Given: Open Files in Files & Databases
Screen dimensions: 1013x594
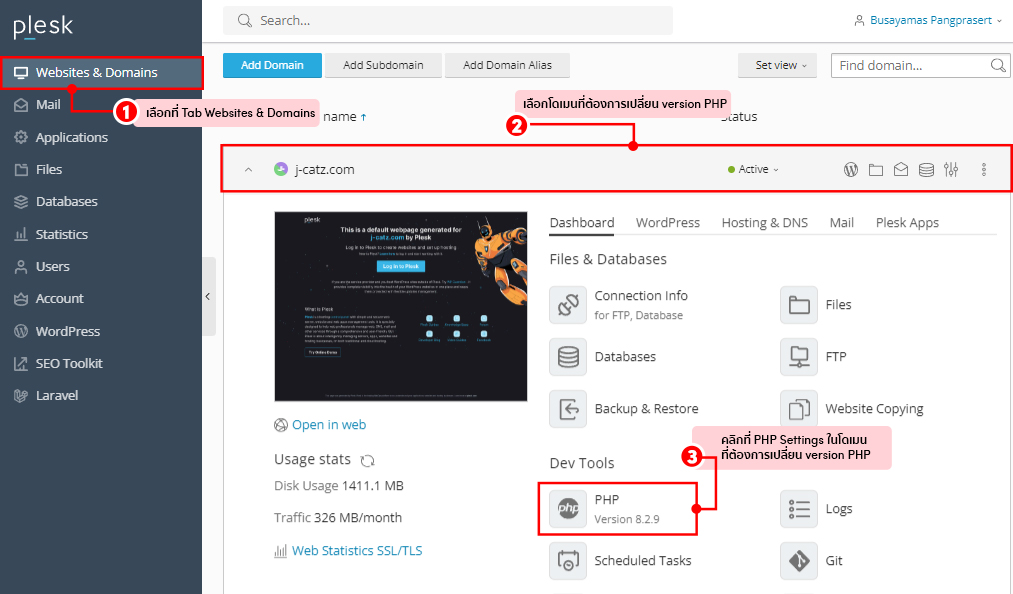Looking at the screenshot, I should coord(816,304).
